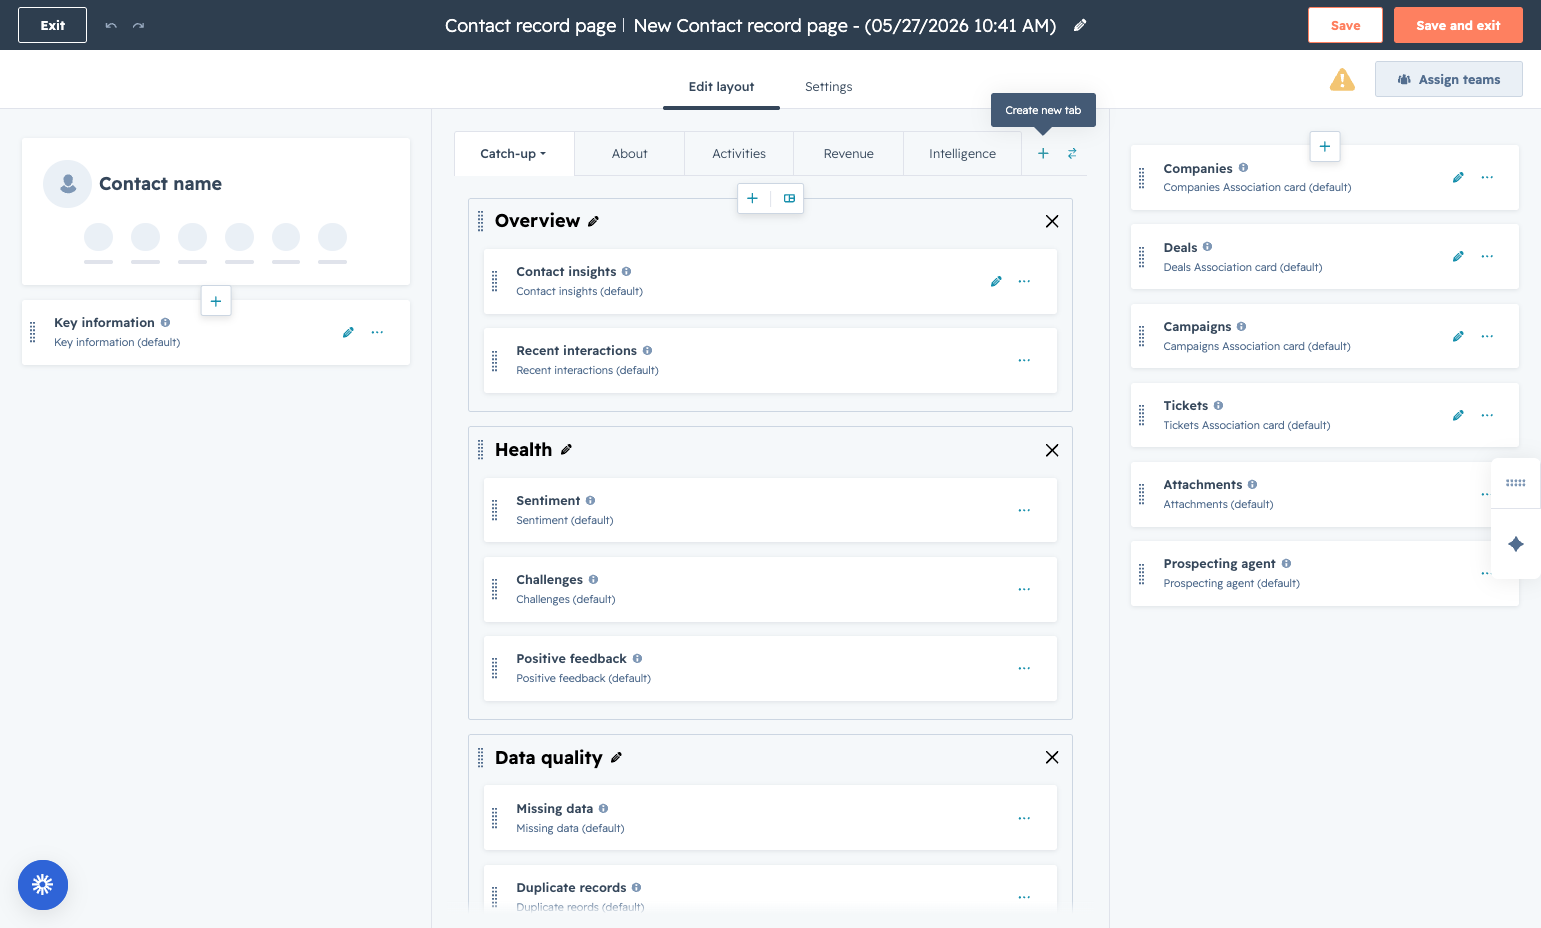This screenshot has width=1541, height=928.
Task: Open Tickets card more options menu
Action: pyautogui.click(x=1487, y=415)
